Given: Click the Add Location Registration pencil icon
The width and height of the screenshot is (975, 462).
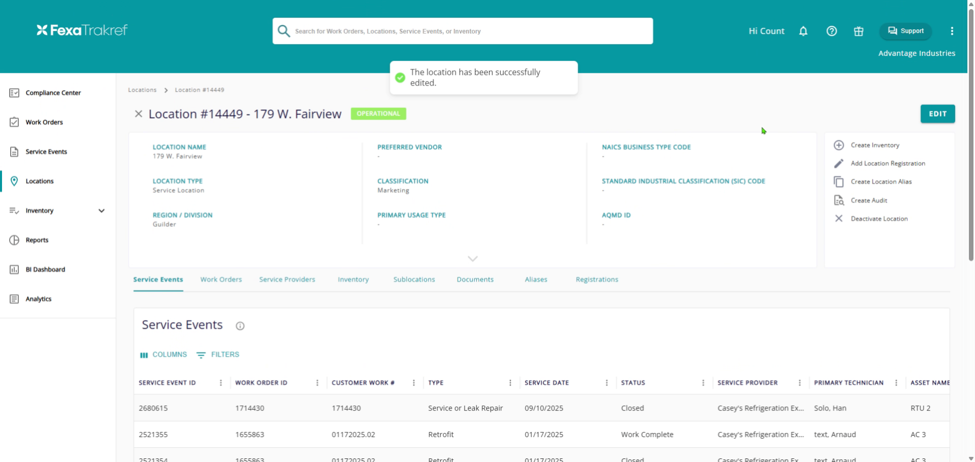Looking at the screenshot, I should click(839, 164).
